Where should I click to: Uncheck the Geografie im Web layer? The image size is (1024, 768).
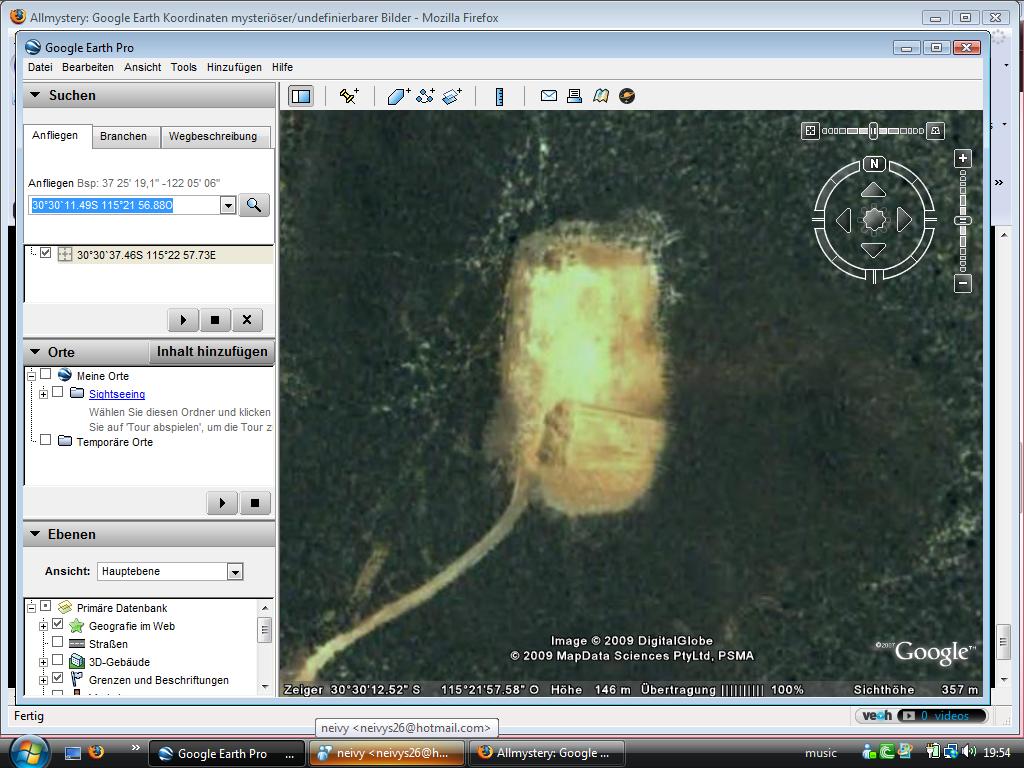coord(58,625)
